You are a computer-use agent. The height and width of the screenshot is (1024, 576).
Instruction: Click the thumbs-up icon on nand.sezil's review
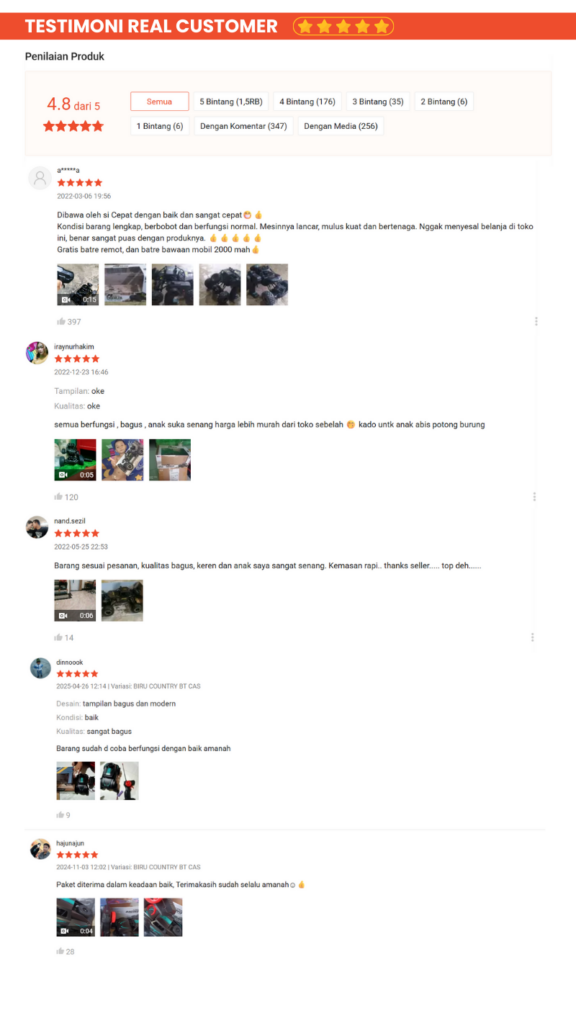click(58, 637)
